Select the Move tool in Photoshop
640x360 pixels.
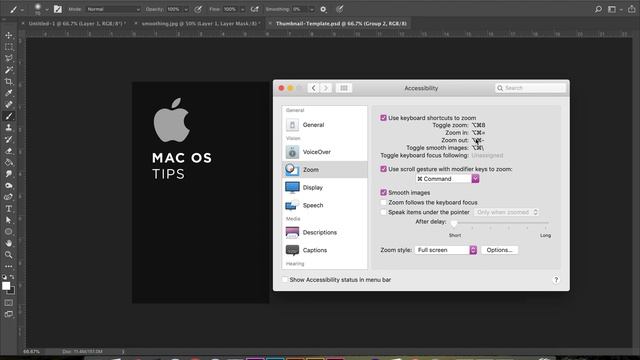pyautogui.click(x=9, y=36)
